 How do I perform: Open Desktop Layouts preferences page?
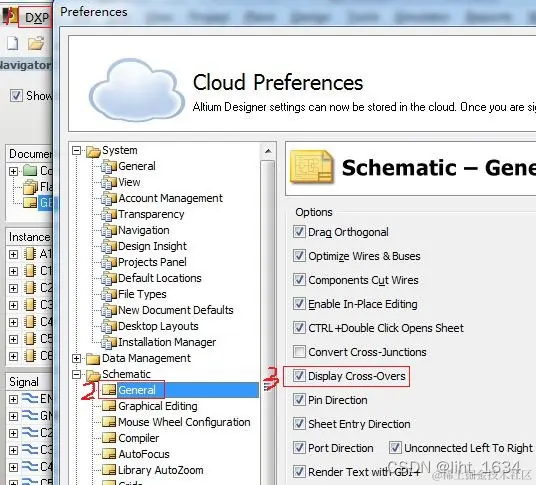click(158, 326)
